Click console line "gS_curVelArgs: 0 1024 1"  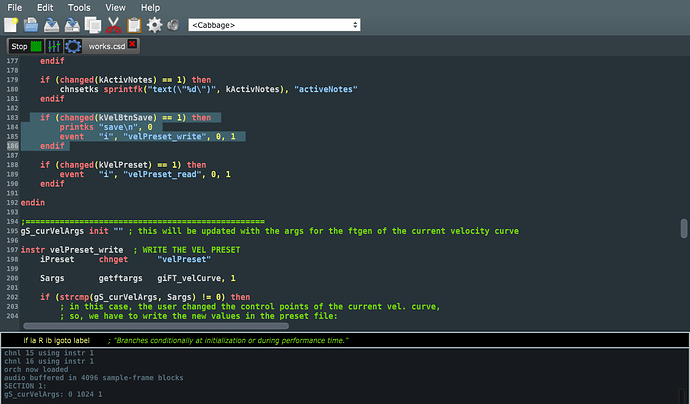pos(53,394)
